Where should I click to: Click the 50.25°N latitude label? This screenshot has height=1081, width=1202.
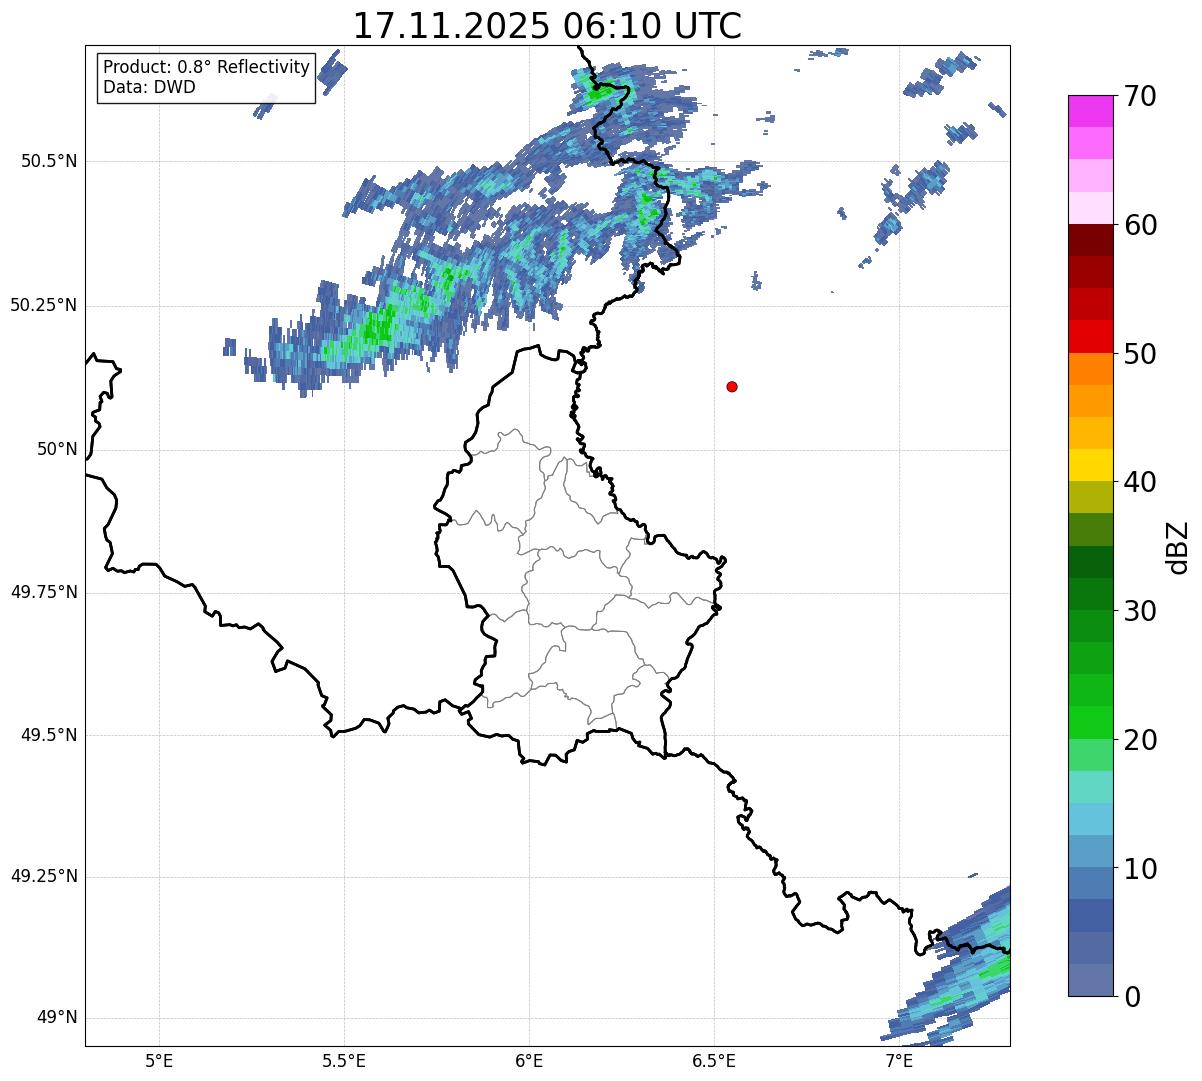tap(44, 305)
